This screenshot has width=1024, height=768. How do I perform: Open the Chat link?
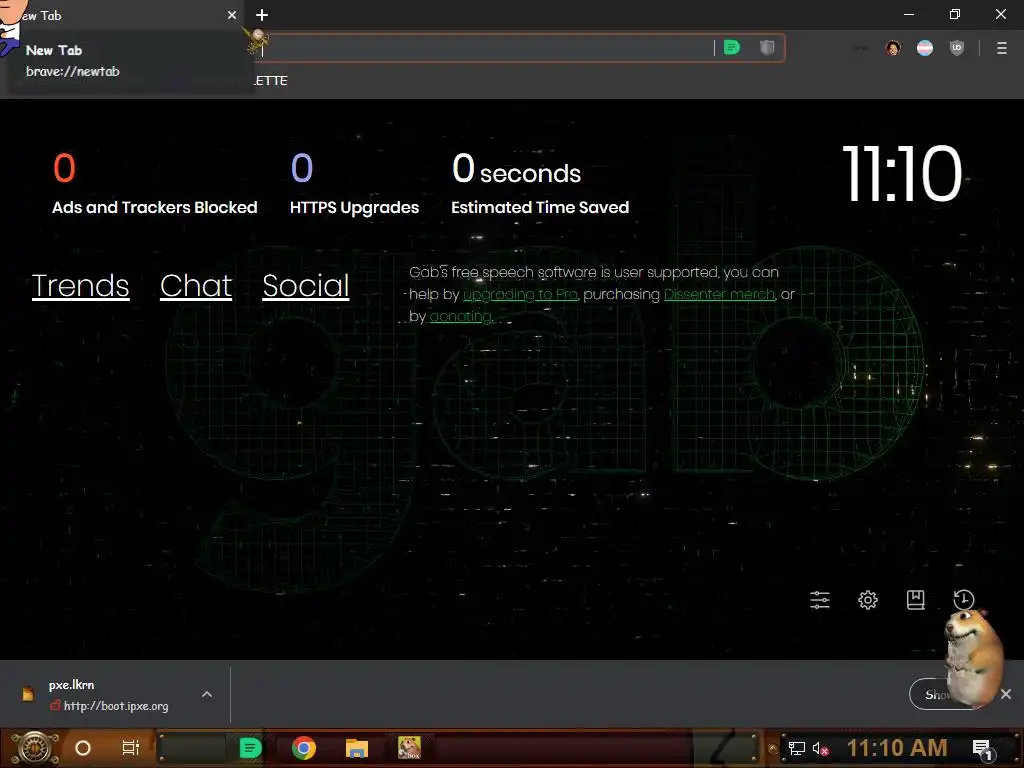pos(196,285)
